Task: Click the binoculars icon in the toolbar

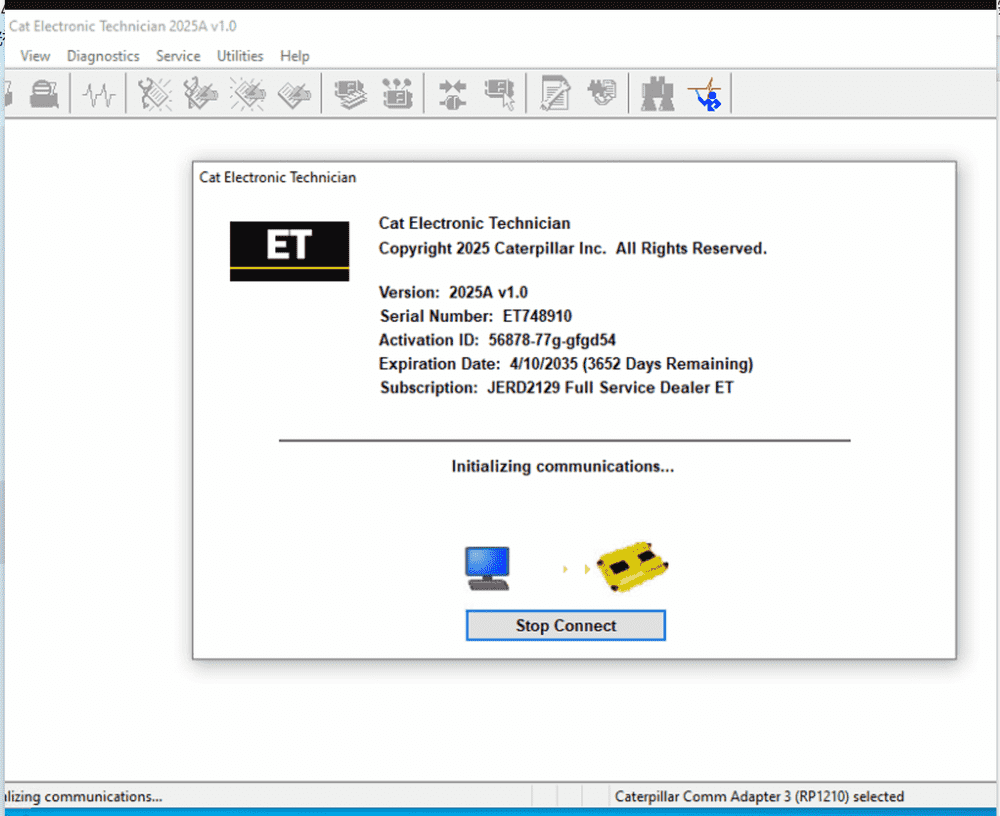Action: 657,95
